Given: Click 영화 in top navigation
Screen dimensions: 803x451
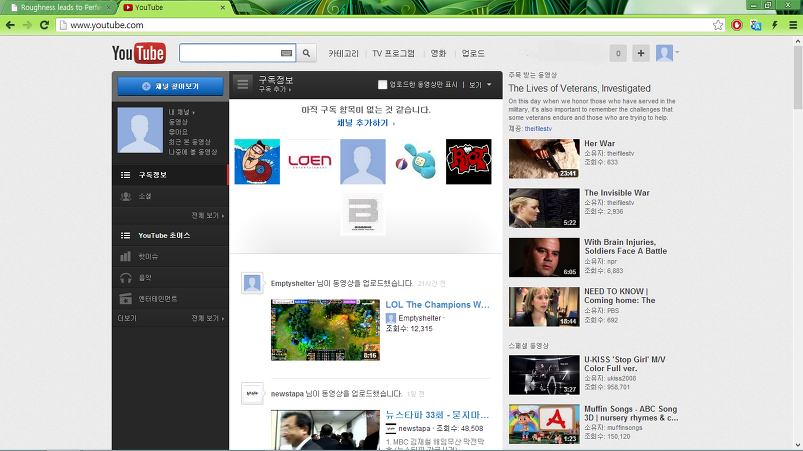Looking at the screenshot, I should point(438,53).
